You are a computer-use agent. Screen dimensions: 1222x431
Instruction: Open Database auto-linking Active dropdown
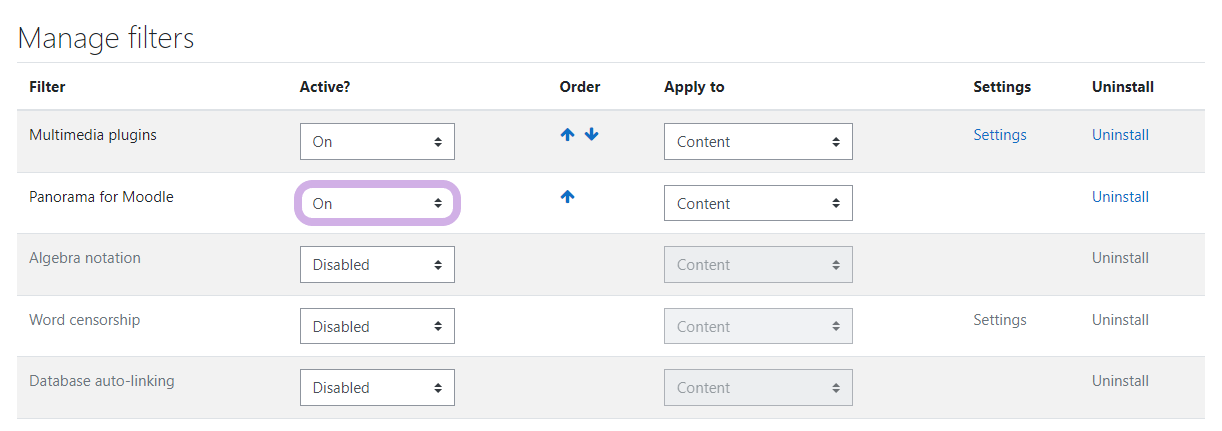click(x=377, y=388)
